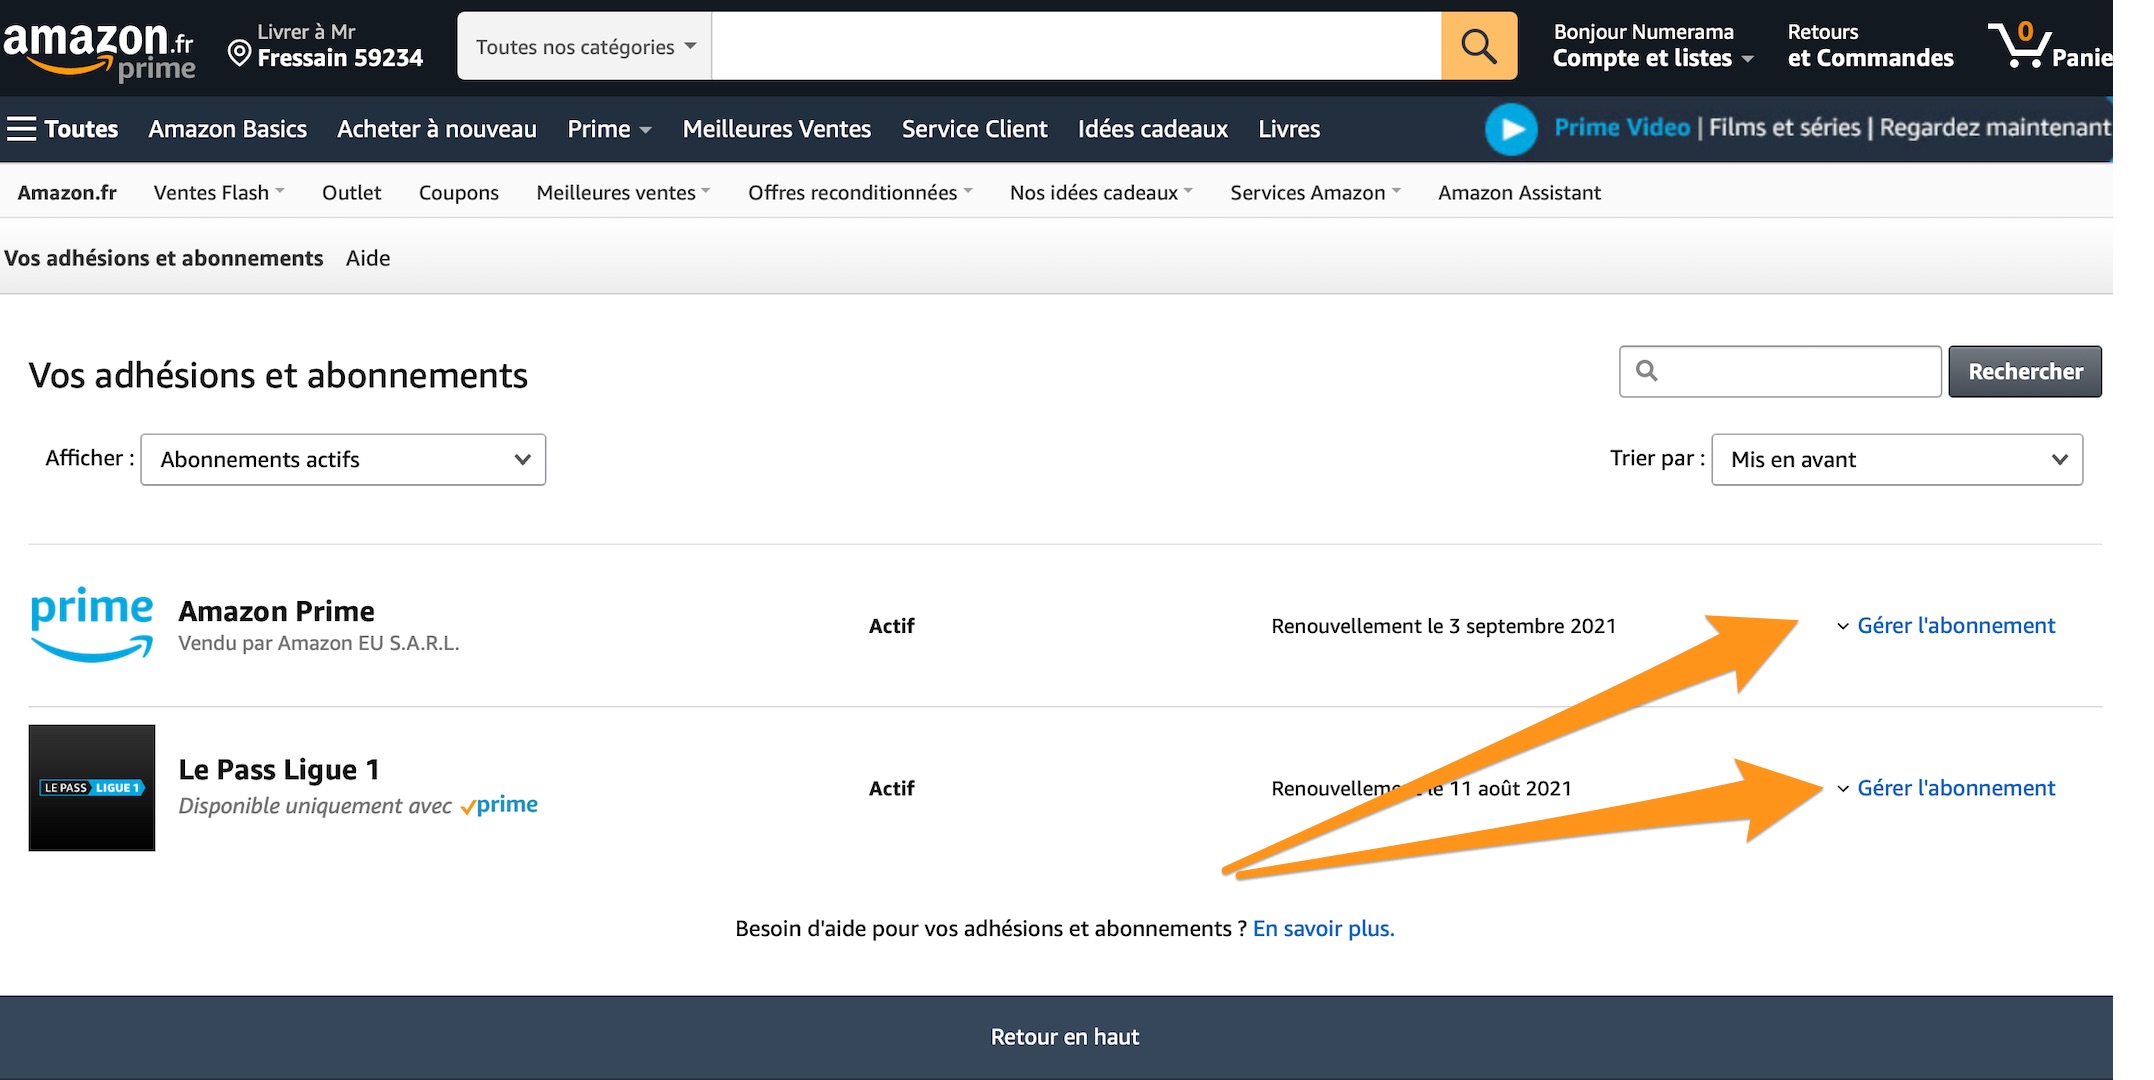
Task: Select Vos adhésions et abonnements tab
Action: (x=164, y=258)
